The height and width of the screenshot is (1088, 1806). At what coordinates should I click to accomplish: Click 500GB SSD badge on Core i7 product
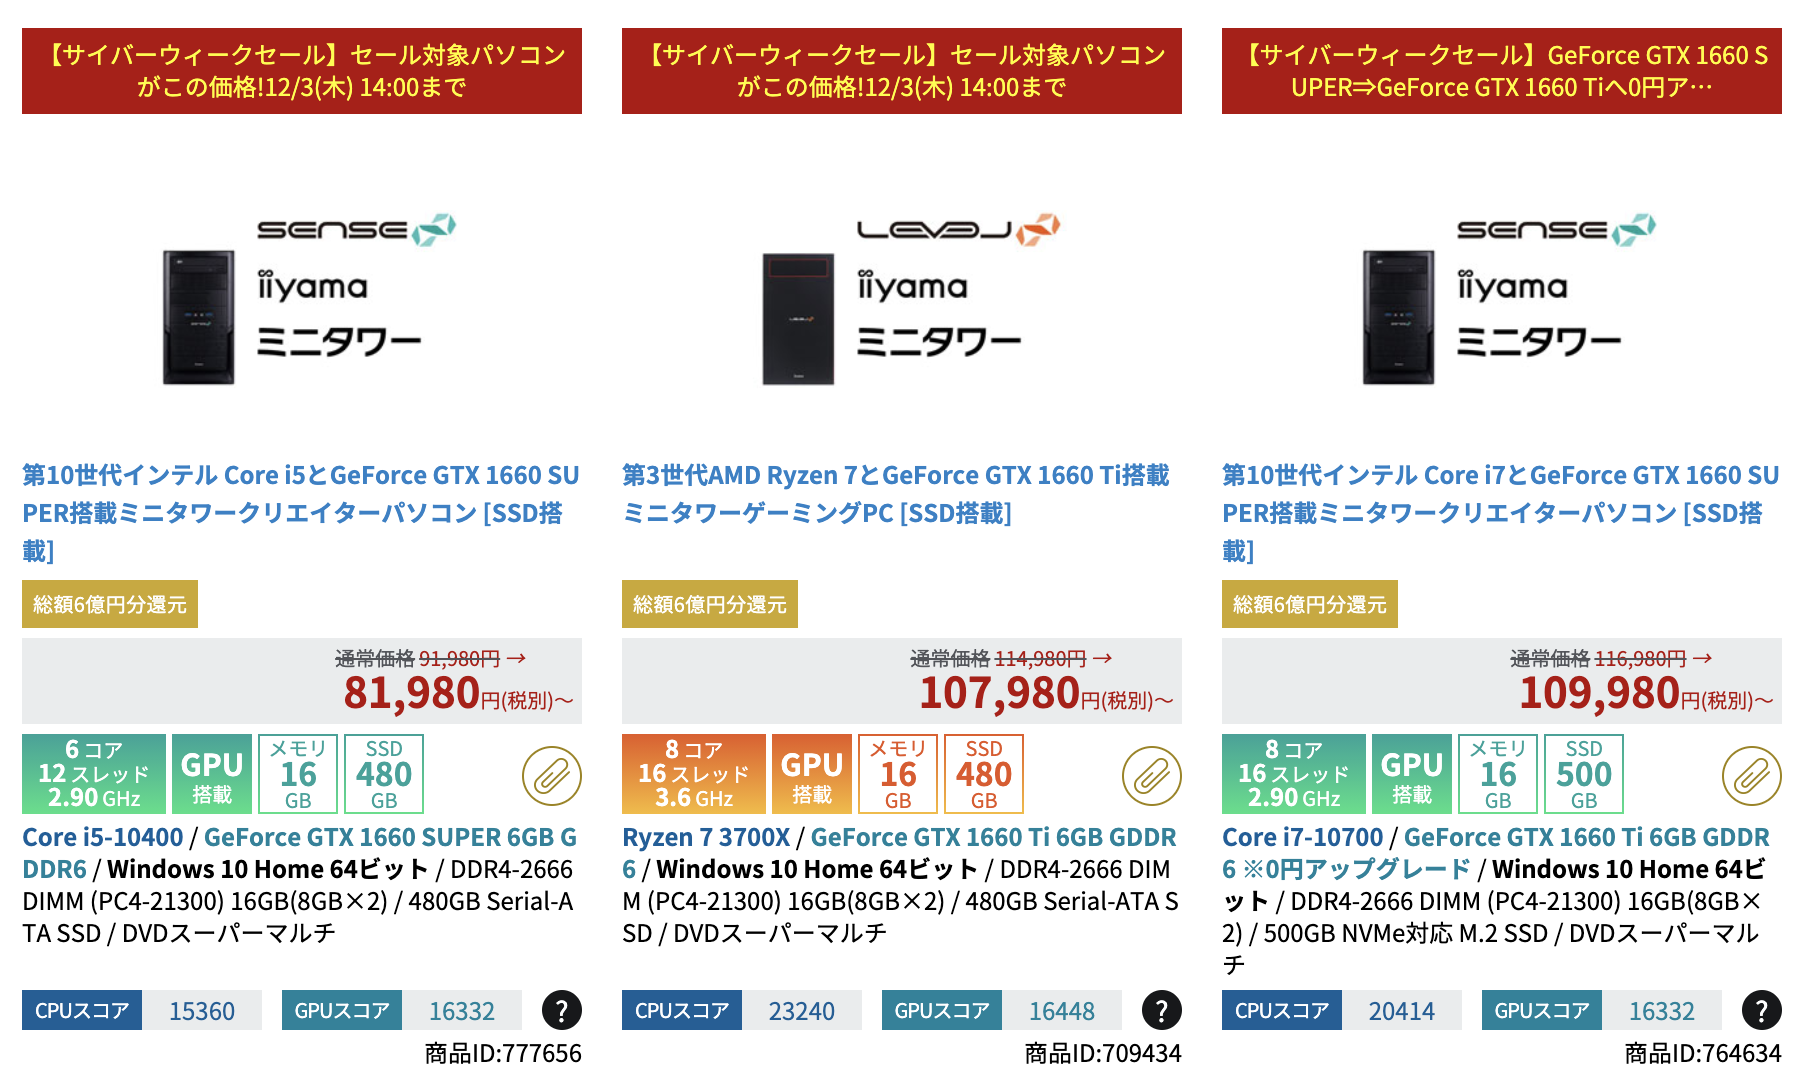coord(1584,774)
